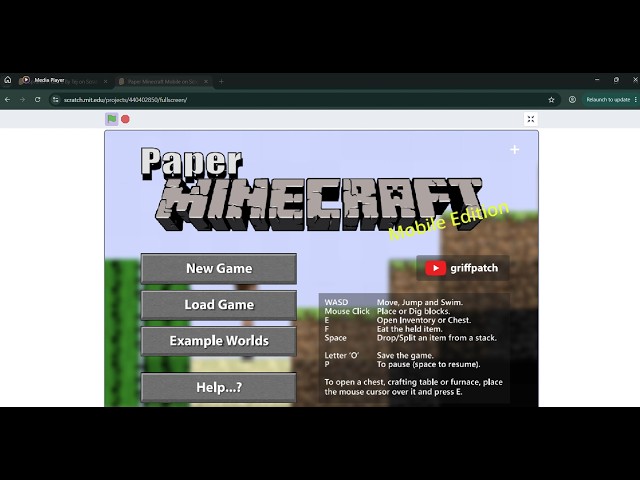Go forward with the browser forward arrow
The height and width of the screenshot is (480, 640).
(22, 100)
